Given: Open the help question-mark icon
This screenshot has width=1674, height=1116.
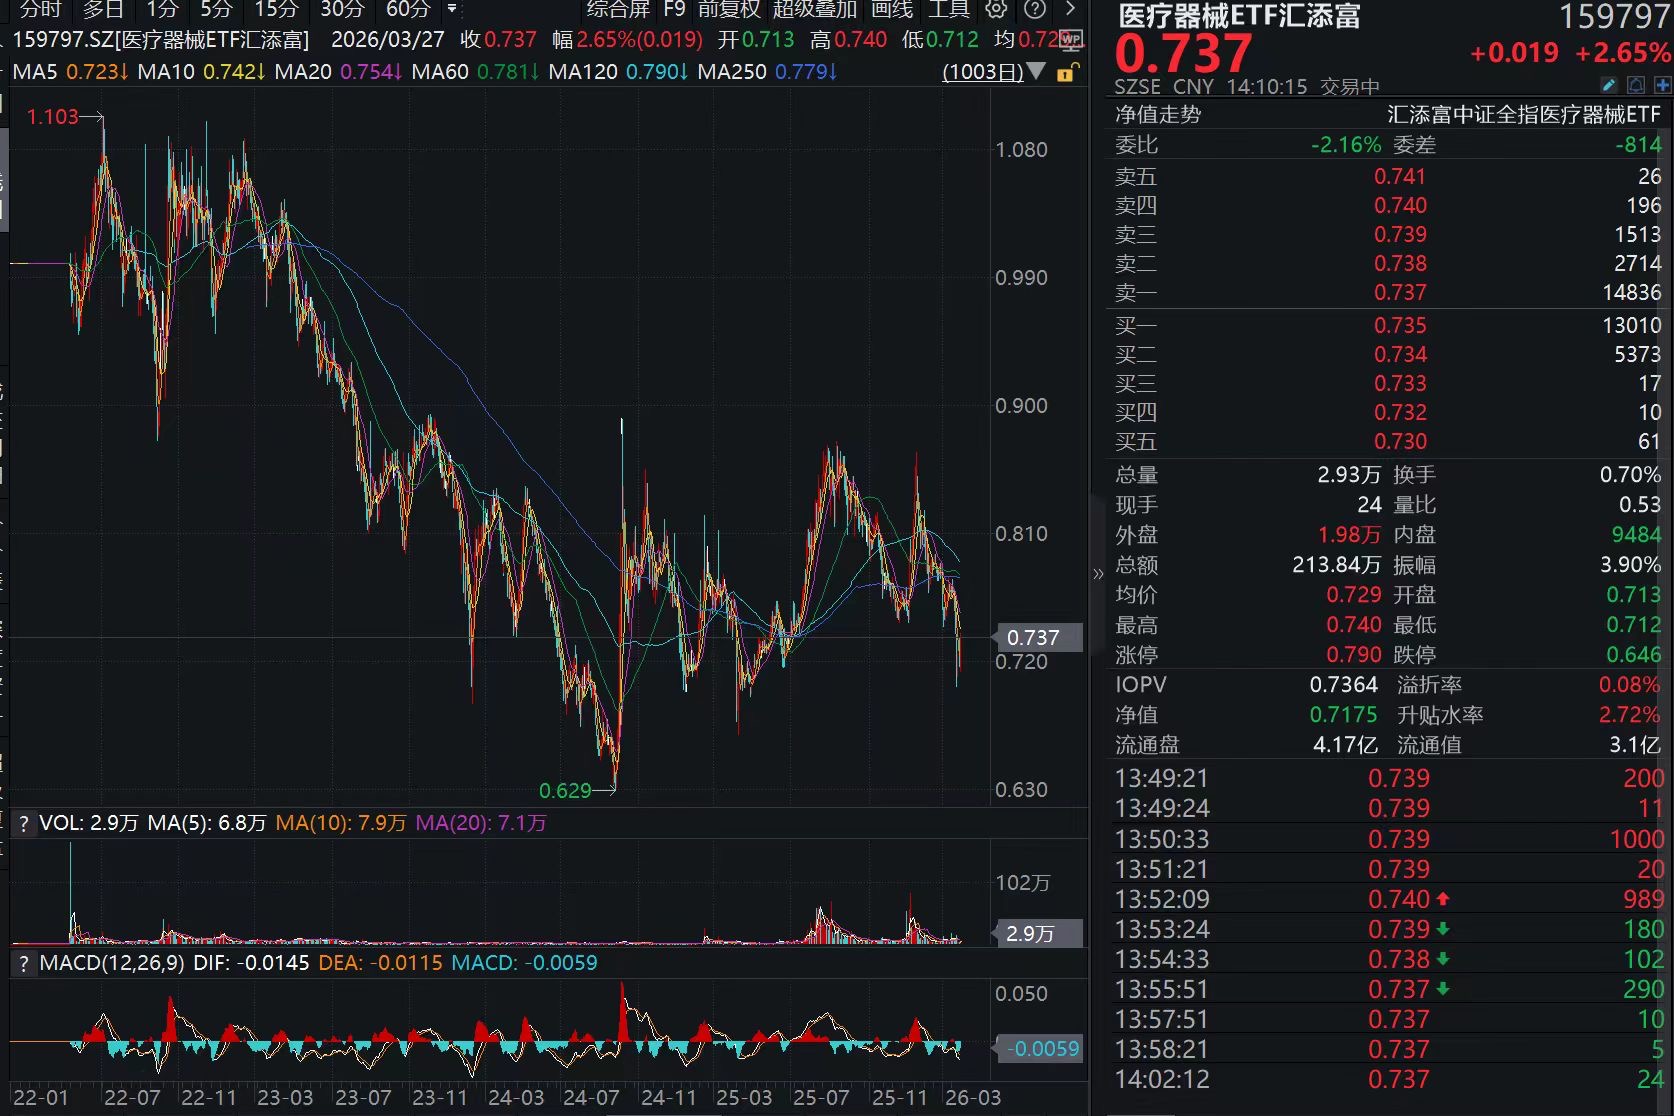Looking at the screenshot, I should pos(1035,11).
